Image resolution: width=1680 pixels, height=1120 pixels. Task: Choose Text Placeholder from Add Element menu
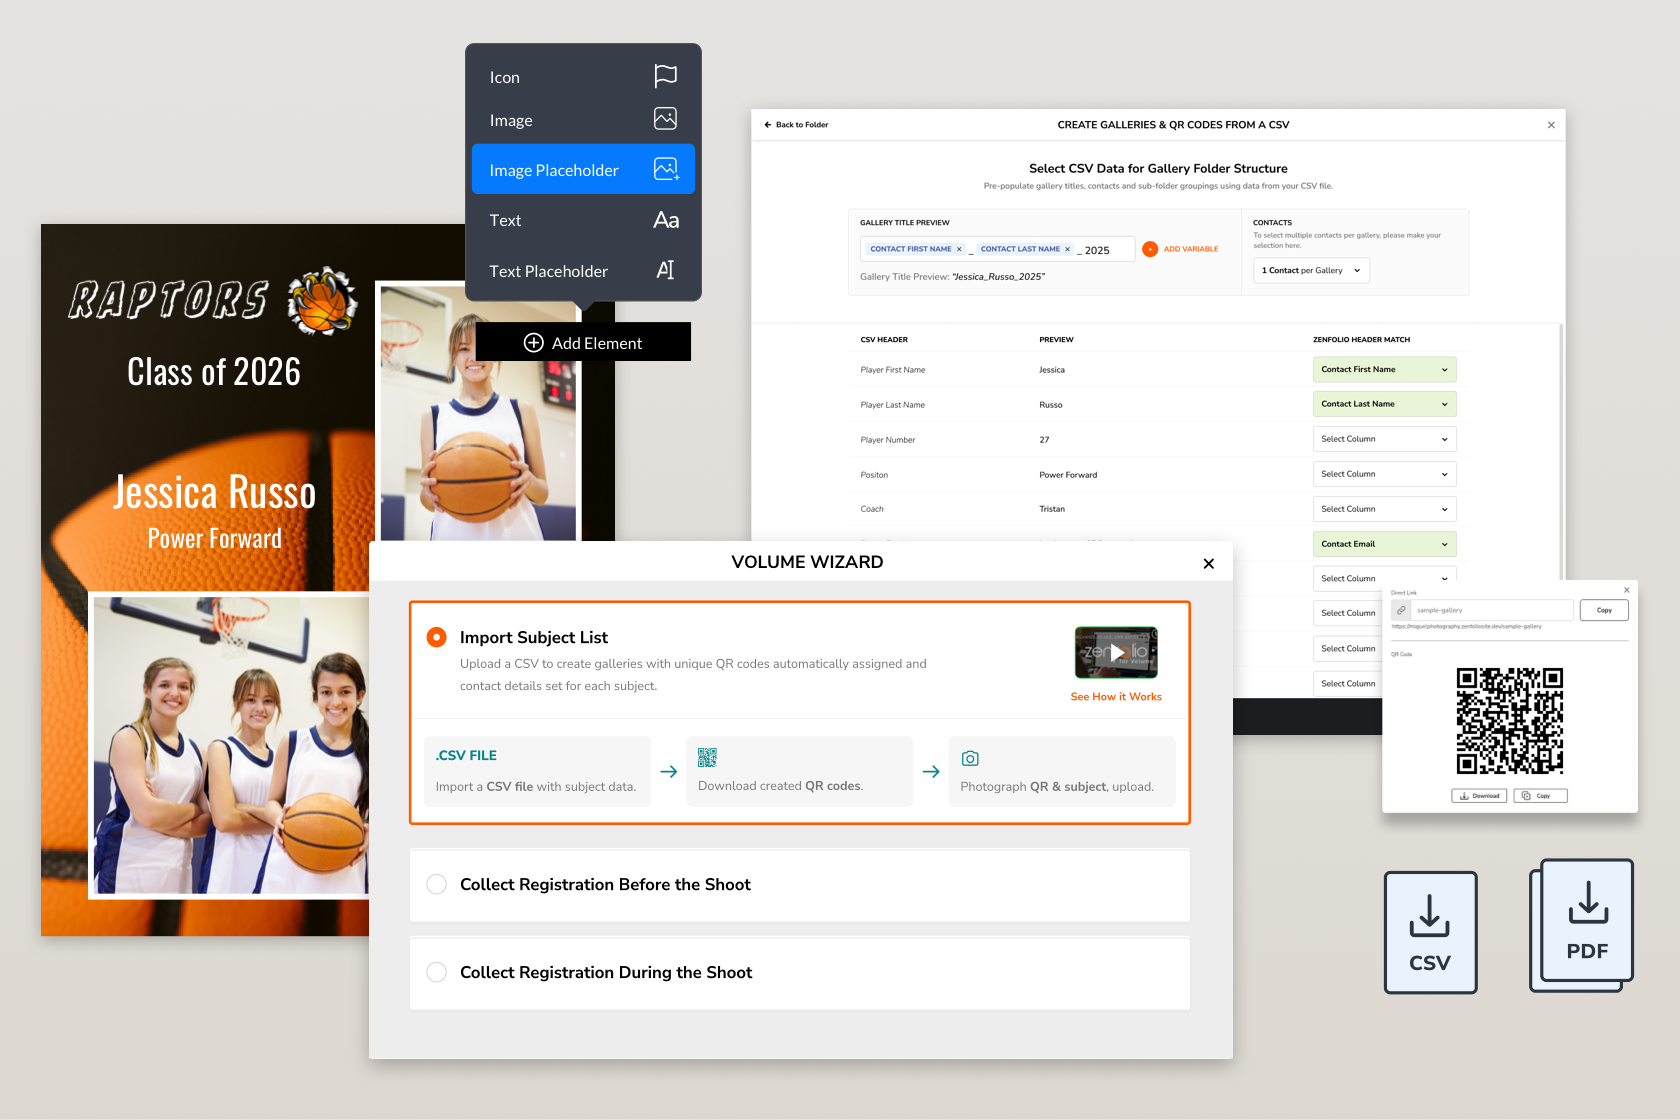click(x=548, y=271)
